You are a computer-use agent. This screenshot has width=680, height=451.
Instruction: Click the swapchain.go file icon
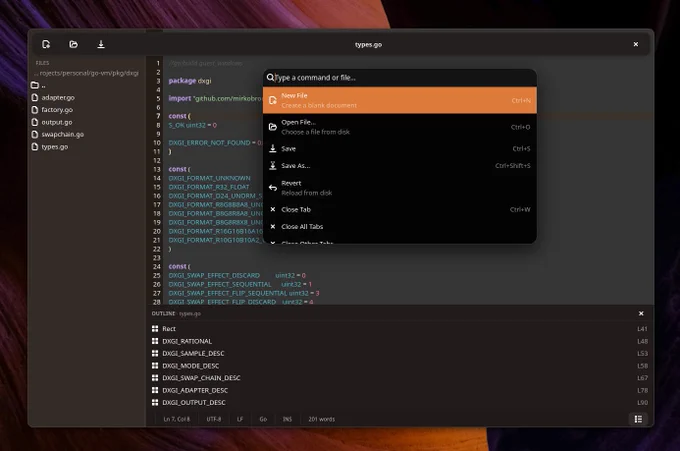click(35, 134)
